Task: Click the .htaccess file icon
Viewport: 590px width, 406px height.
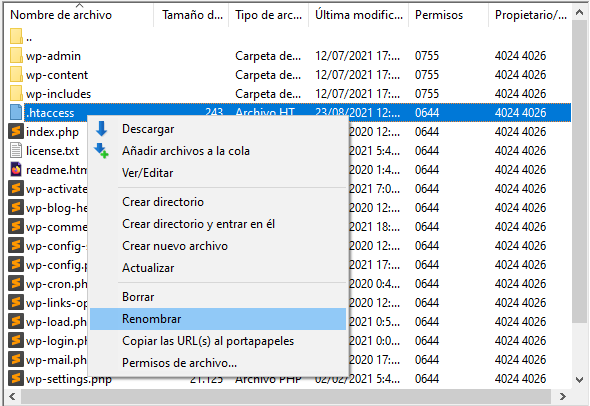Action: coord(16,113)
